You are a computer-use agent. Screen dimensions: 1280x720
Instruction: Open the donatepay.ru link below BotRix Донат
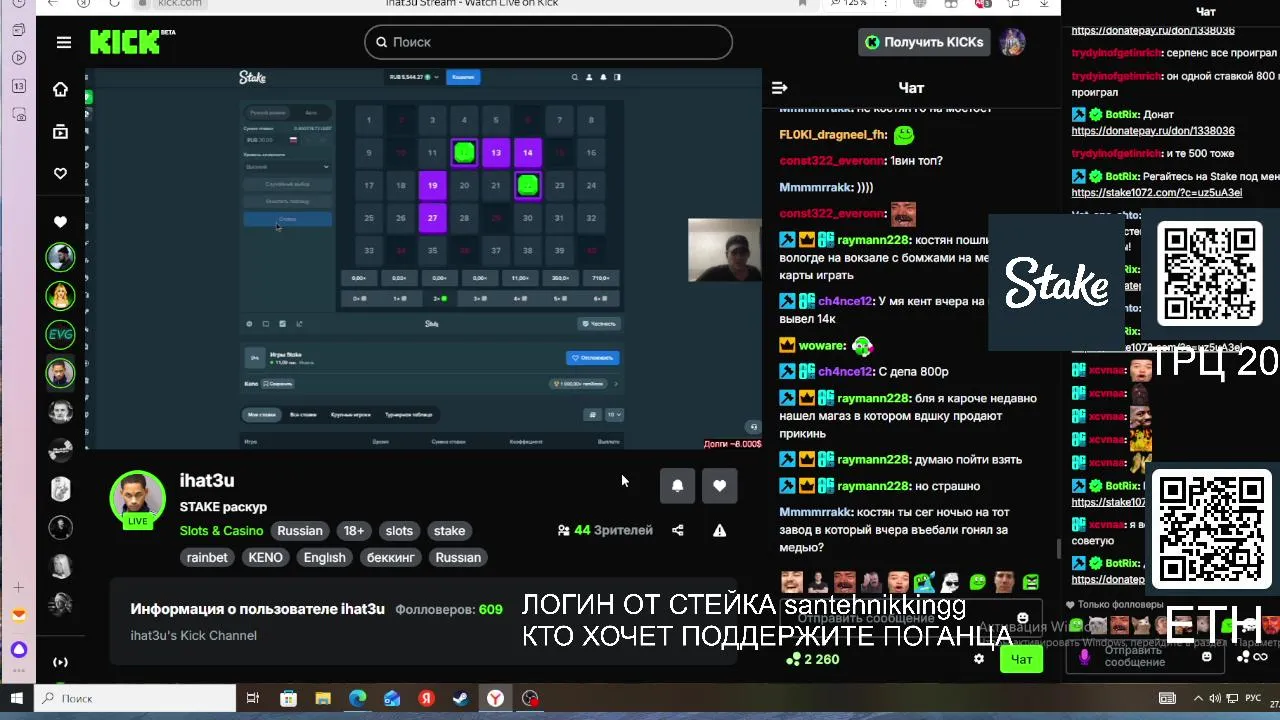click(x=1153, y=131)
